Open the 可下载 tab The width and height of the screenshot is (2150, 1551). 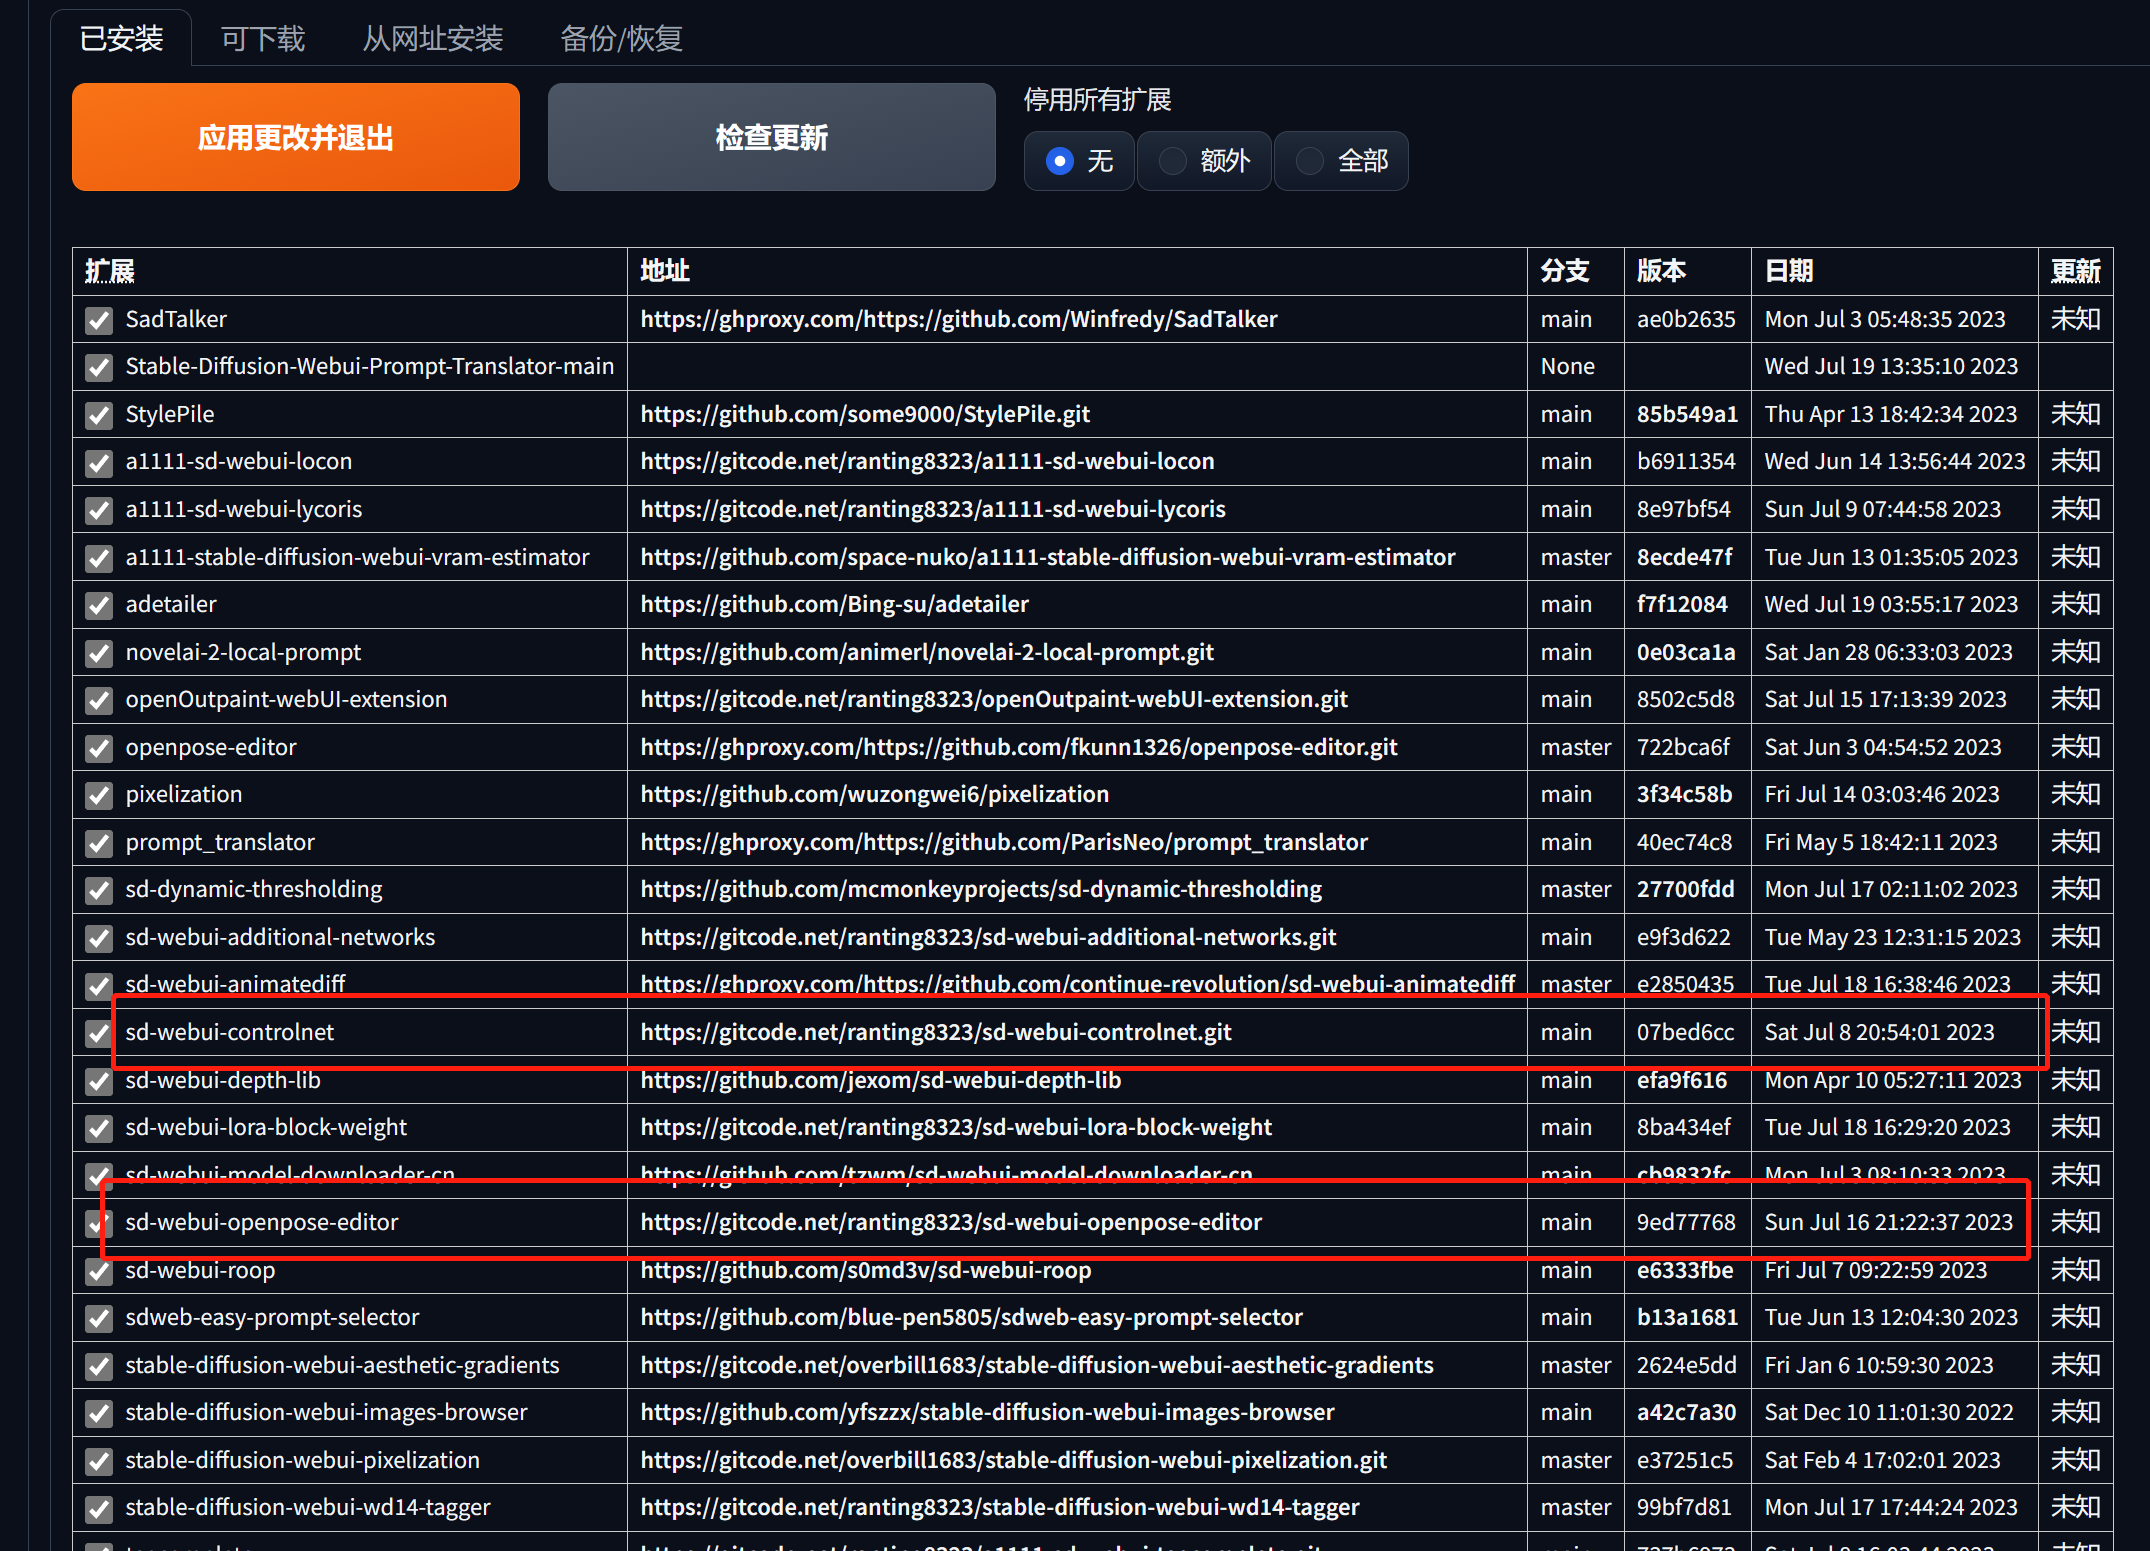pyautogui.click(x=263, y=38)
